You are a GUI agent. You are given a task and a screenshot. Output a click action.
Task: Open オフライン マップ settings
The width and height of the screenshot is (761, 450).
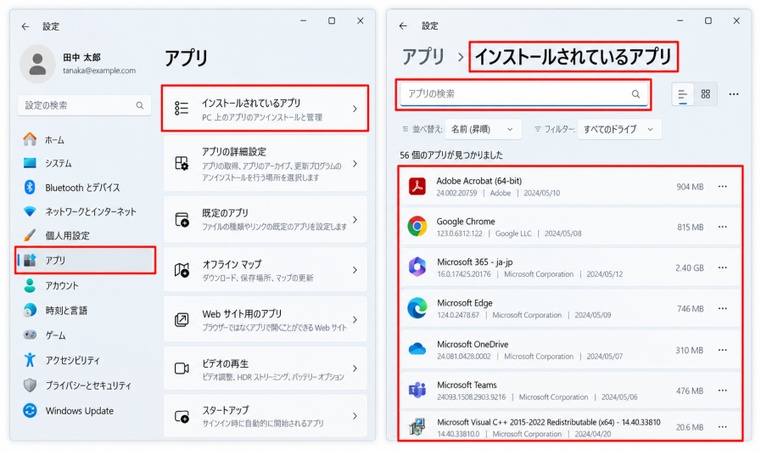[265, 270]
